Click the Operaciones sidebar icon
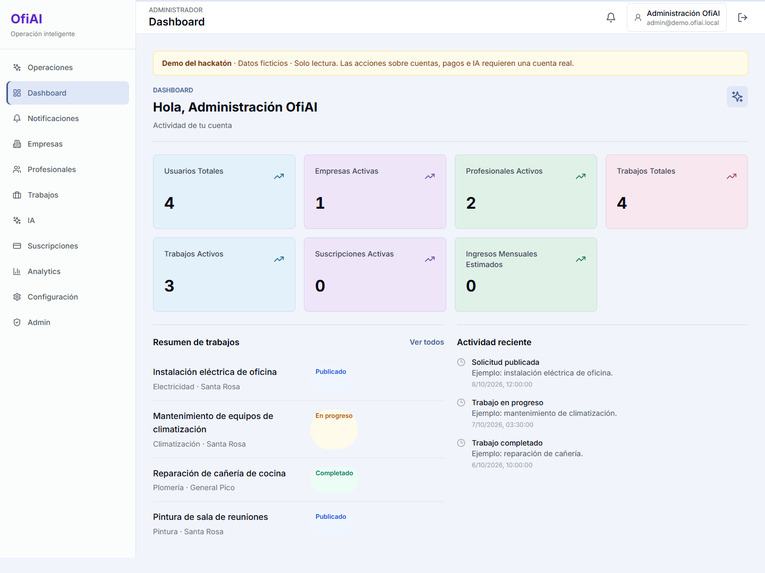The image size is (765, 573). point(17,67)
